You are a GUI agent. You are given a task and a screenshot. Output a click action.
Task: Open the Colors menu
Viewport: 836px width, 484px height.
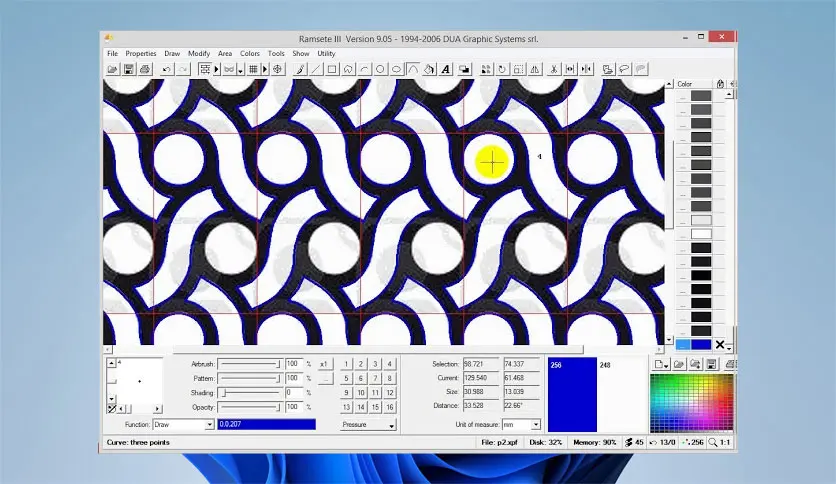pos(250,53)
